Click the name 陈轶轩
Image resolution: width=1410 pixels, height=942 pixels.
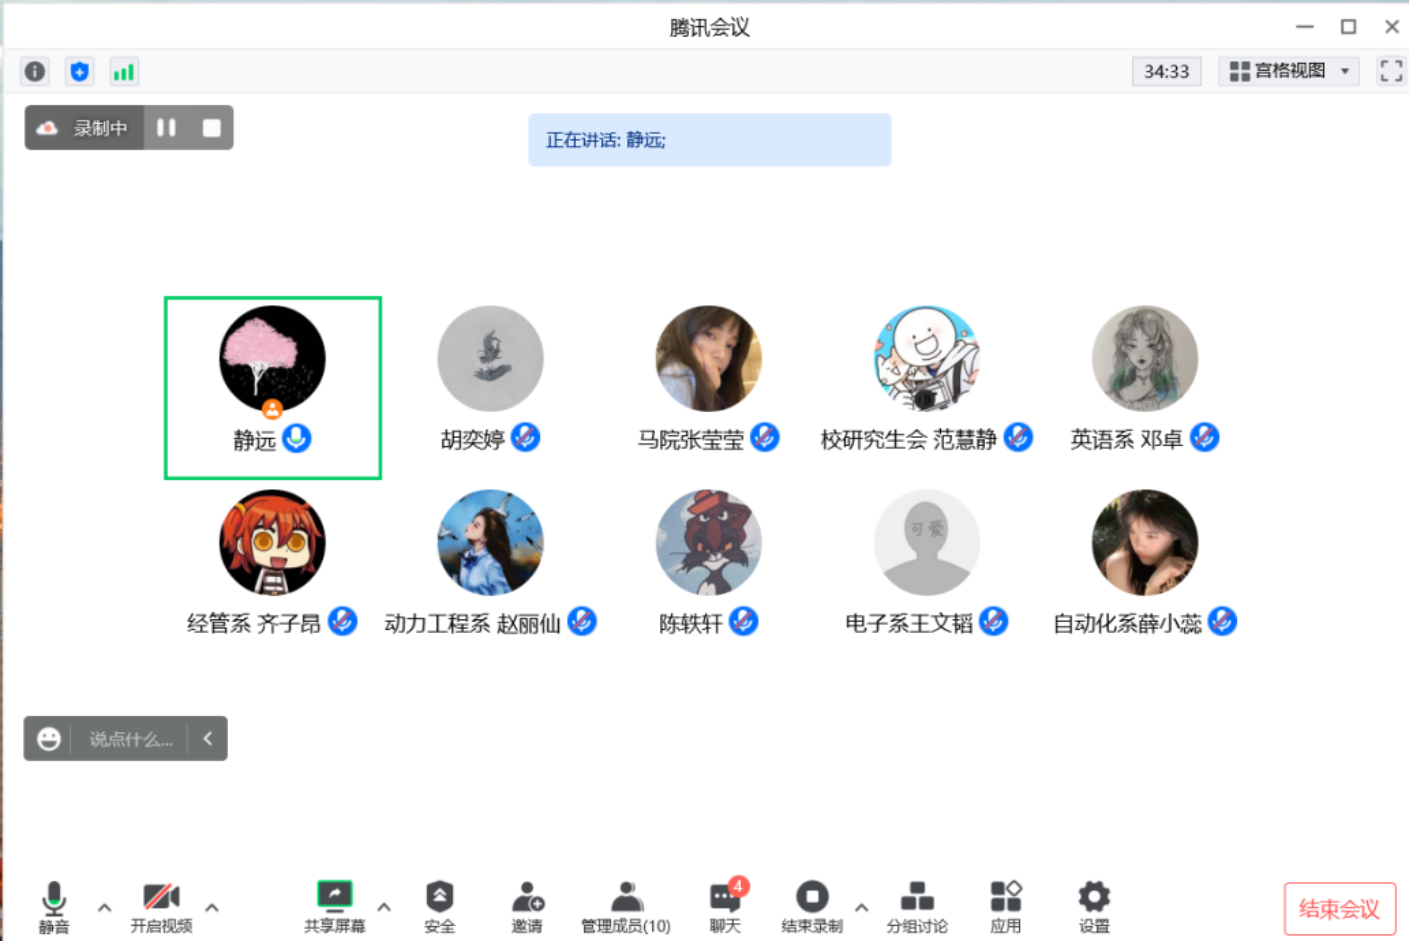click(690, 624)
